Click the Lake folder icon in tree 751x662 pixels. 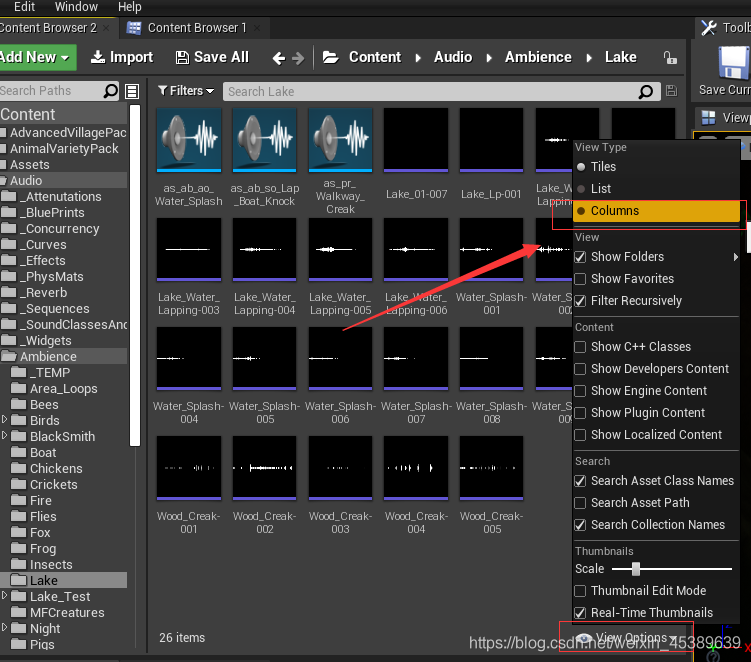pyautogui.click(x=19, y=580)
